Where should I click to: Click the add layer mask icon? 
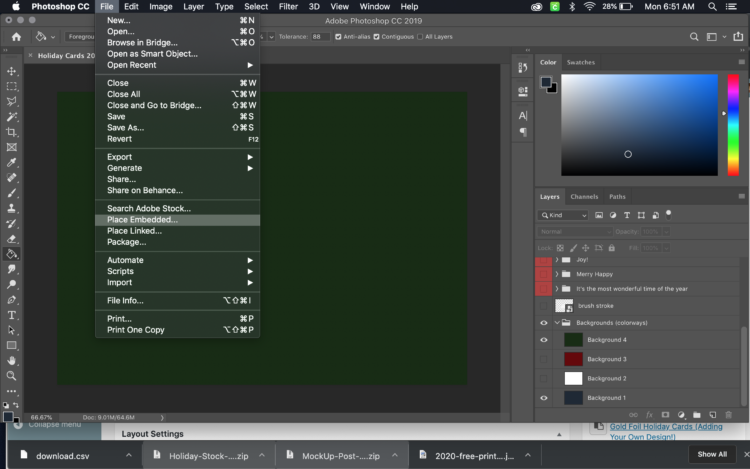click(665, 415)
